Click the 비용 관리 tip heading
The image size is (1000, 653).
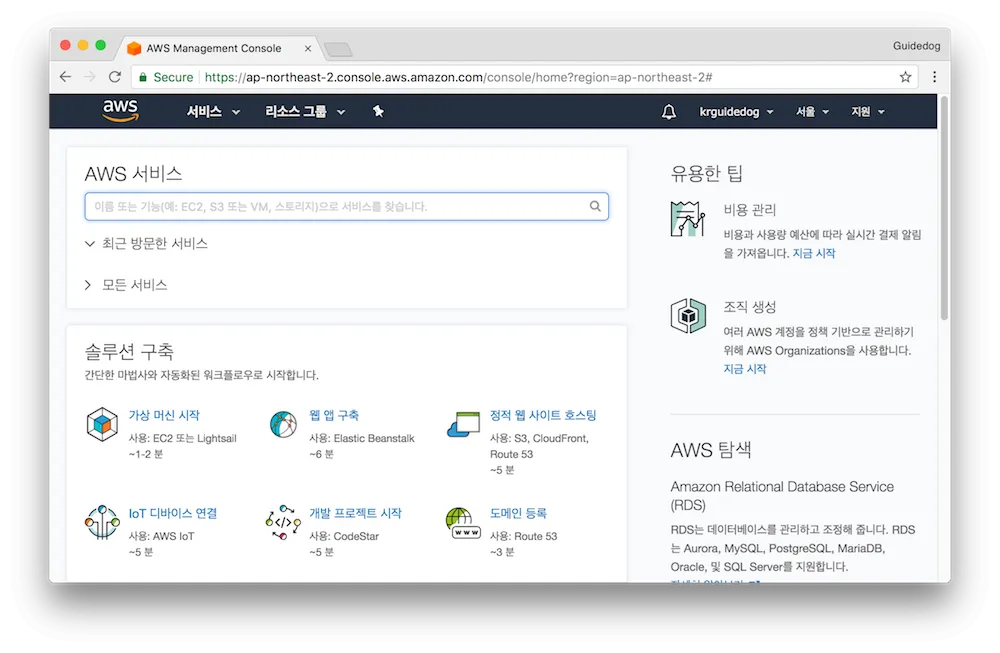coord(749,210)
